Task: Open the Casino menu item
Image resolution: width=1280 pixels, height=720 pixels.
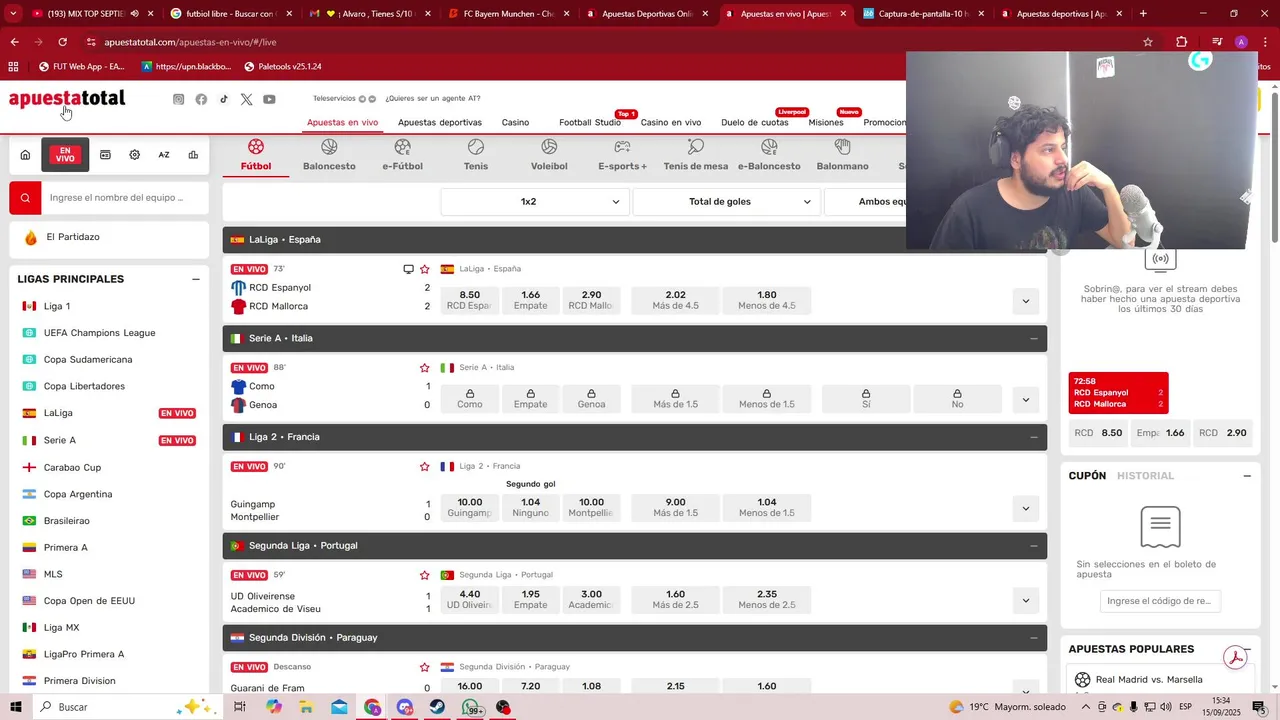Action: click(515, 122)
